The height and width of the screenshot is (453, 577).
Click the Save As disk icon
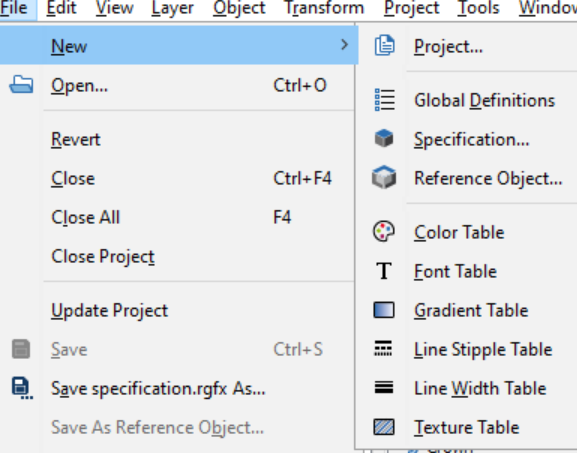coord(22,388)
